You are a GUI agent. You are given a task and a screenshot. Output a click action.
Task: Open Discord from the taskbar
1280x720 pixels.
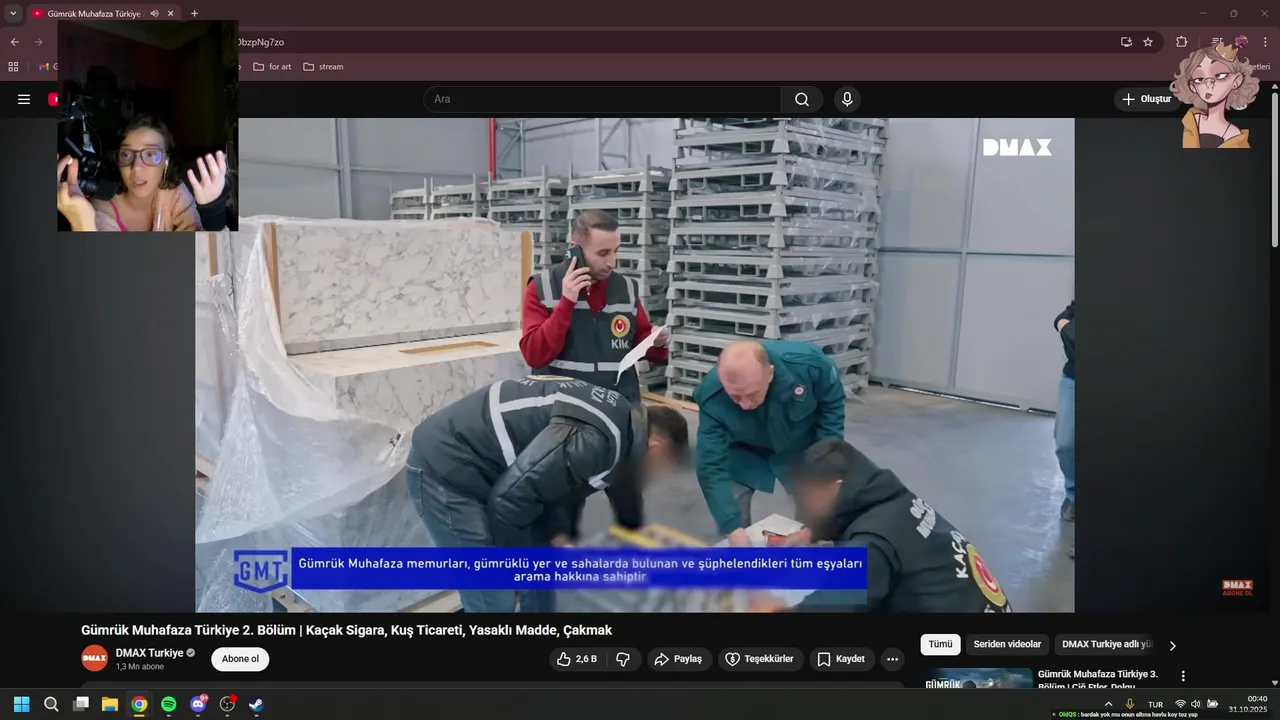(198, 704)
